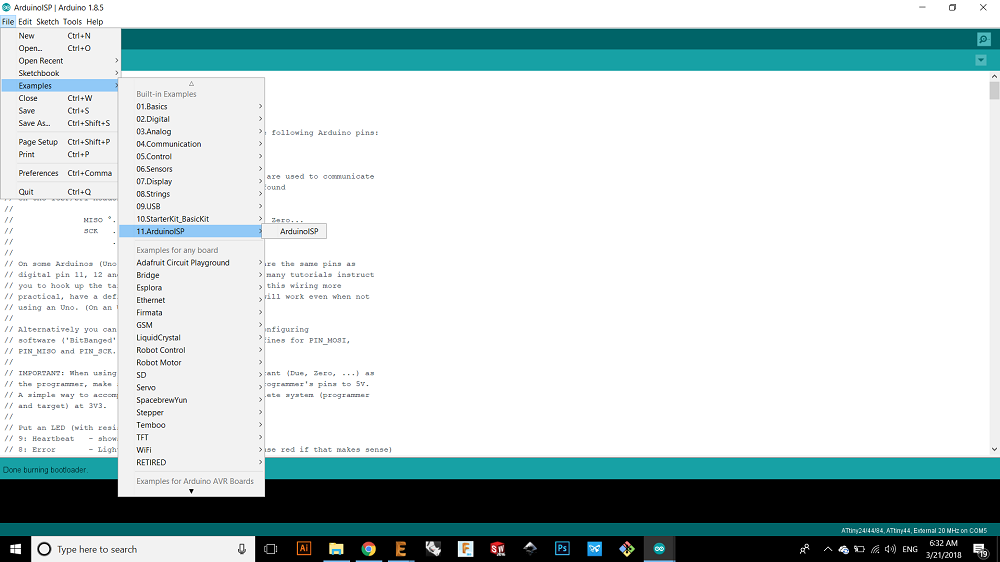Open the People icon in system tray
Screen dimensions: 1000x562
click(x=805, y=549)
